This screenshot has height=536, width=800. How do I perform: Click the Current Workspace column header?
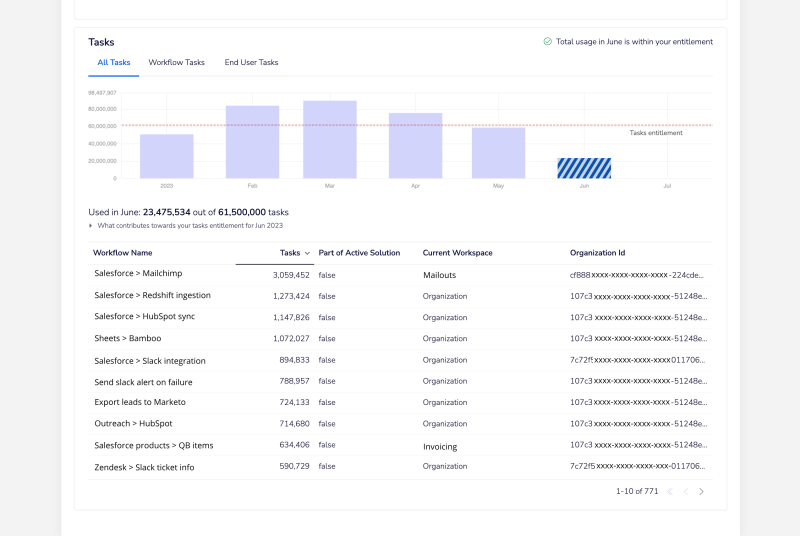click(x=457, y=253)
